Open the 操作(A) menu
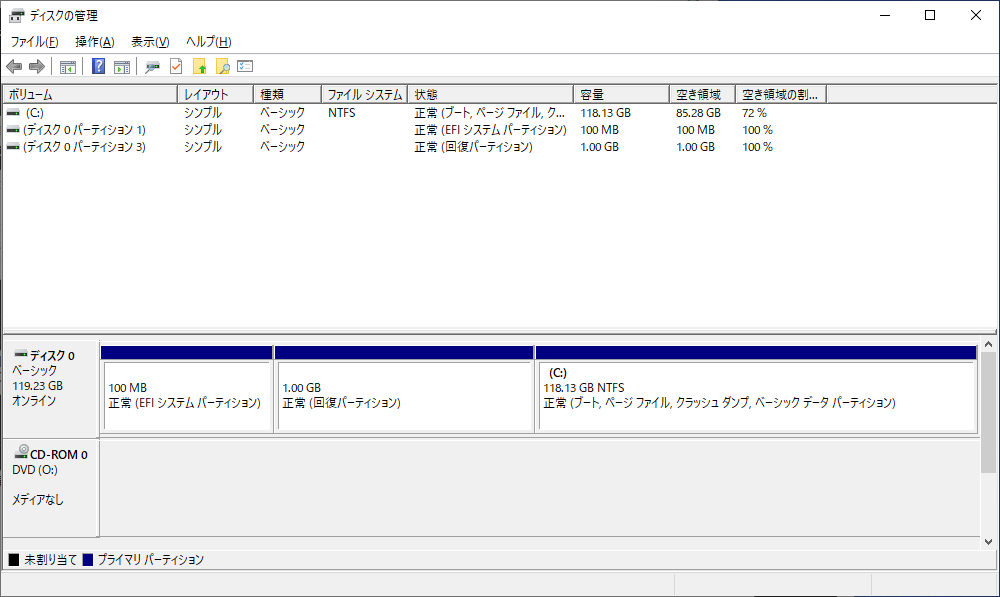 (x=94, y=42)
